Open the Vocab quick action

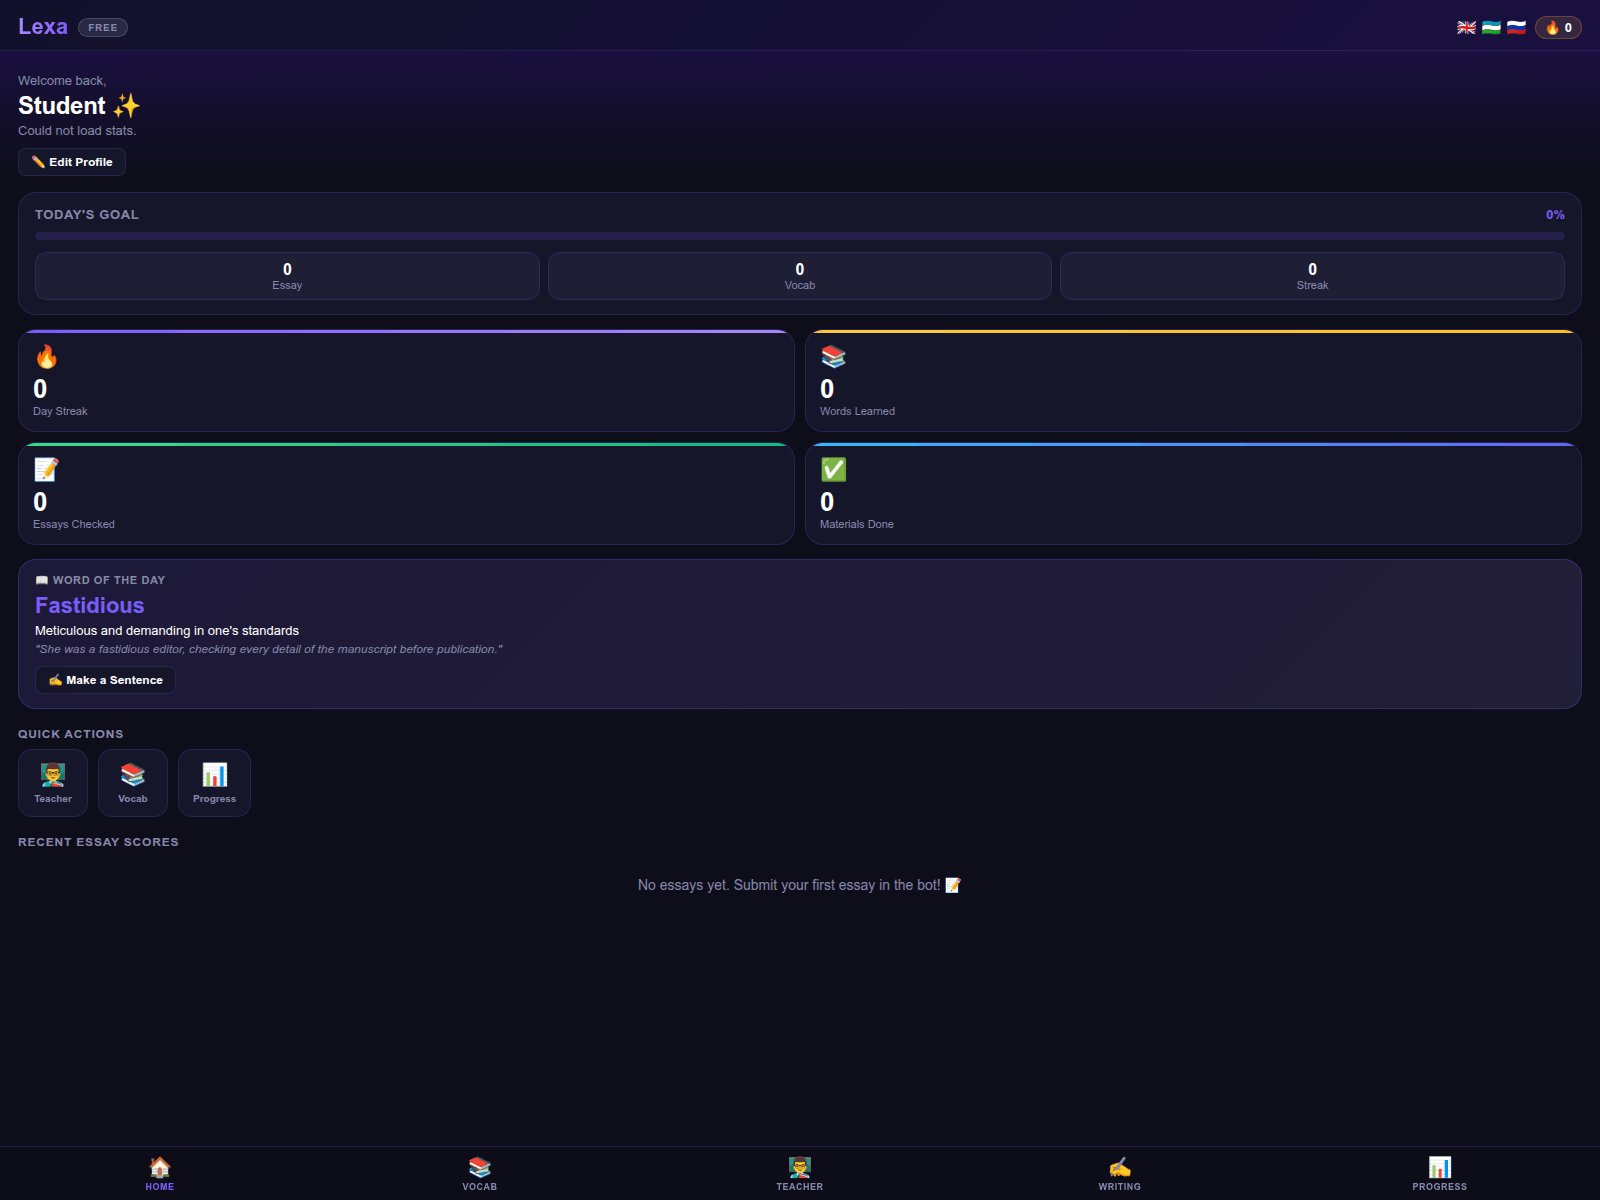coord(133,783)
